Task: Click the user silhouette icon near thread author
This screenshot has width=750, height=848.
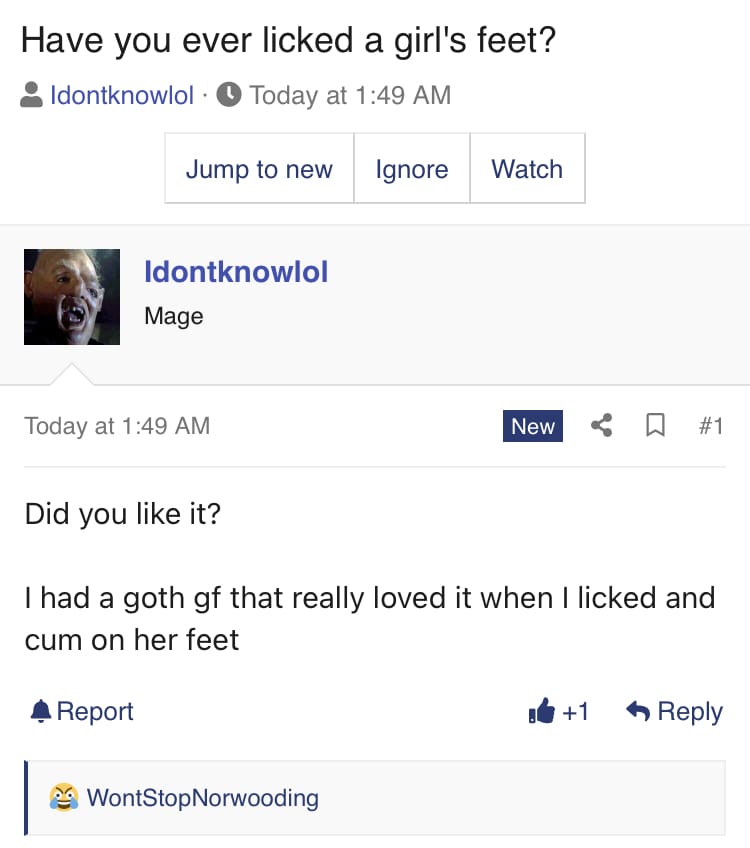Action: pyautogui.click(x=31, y=95)
